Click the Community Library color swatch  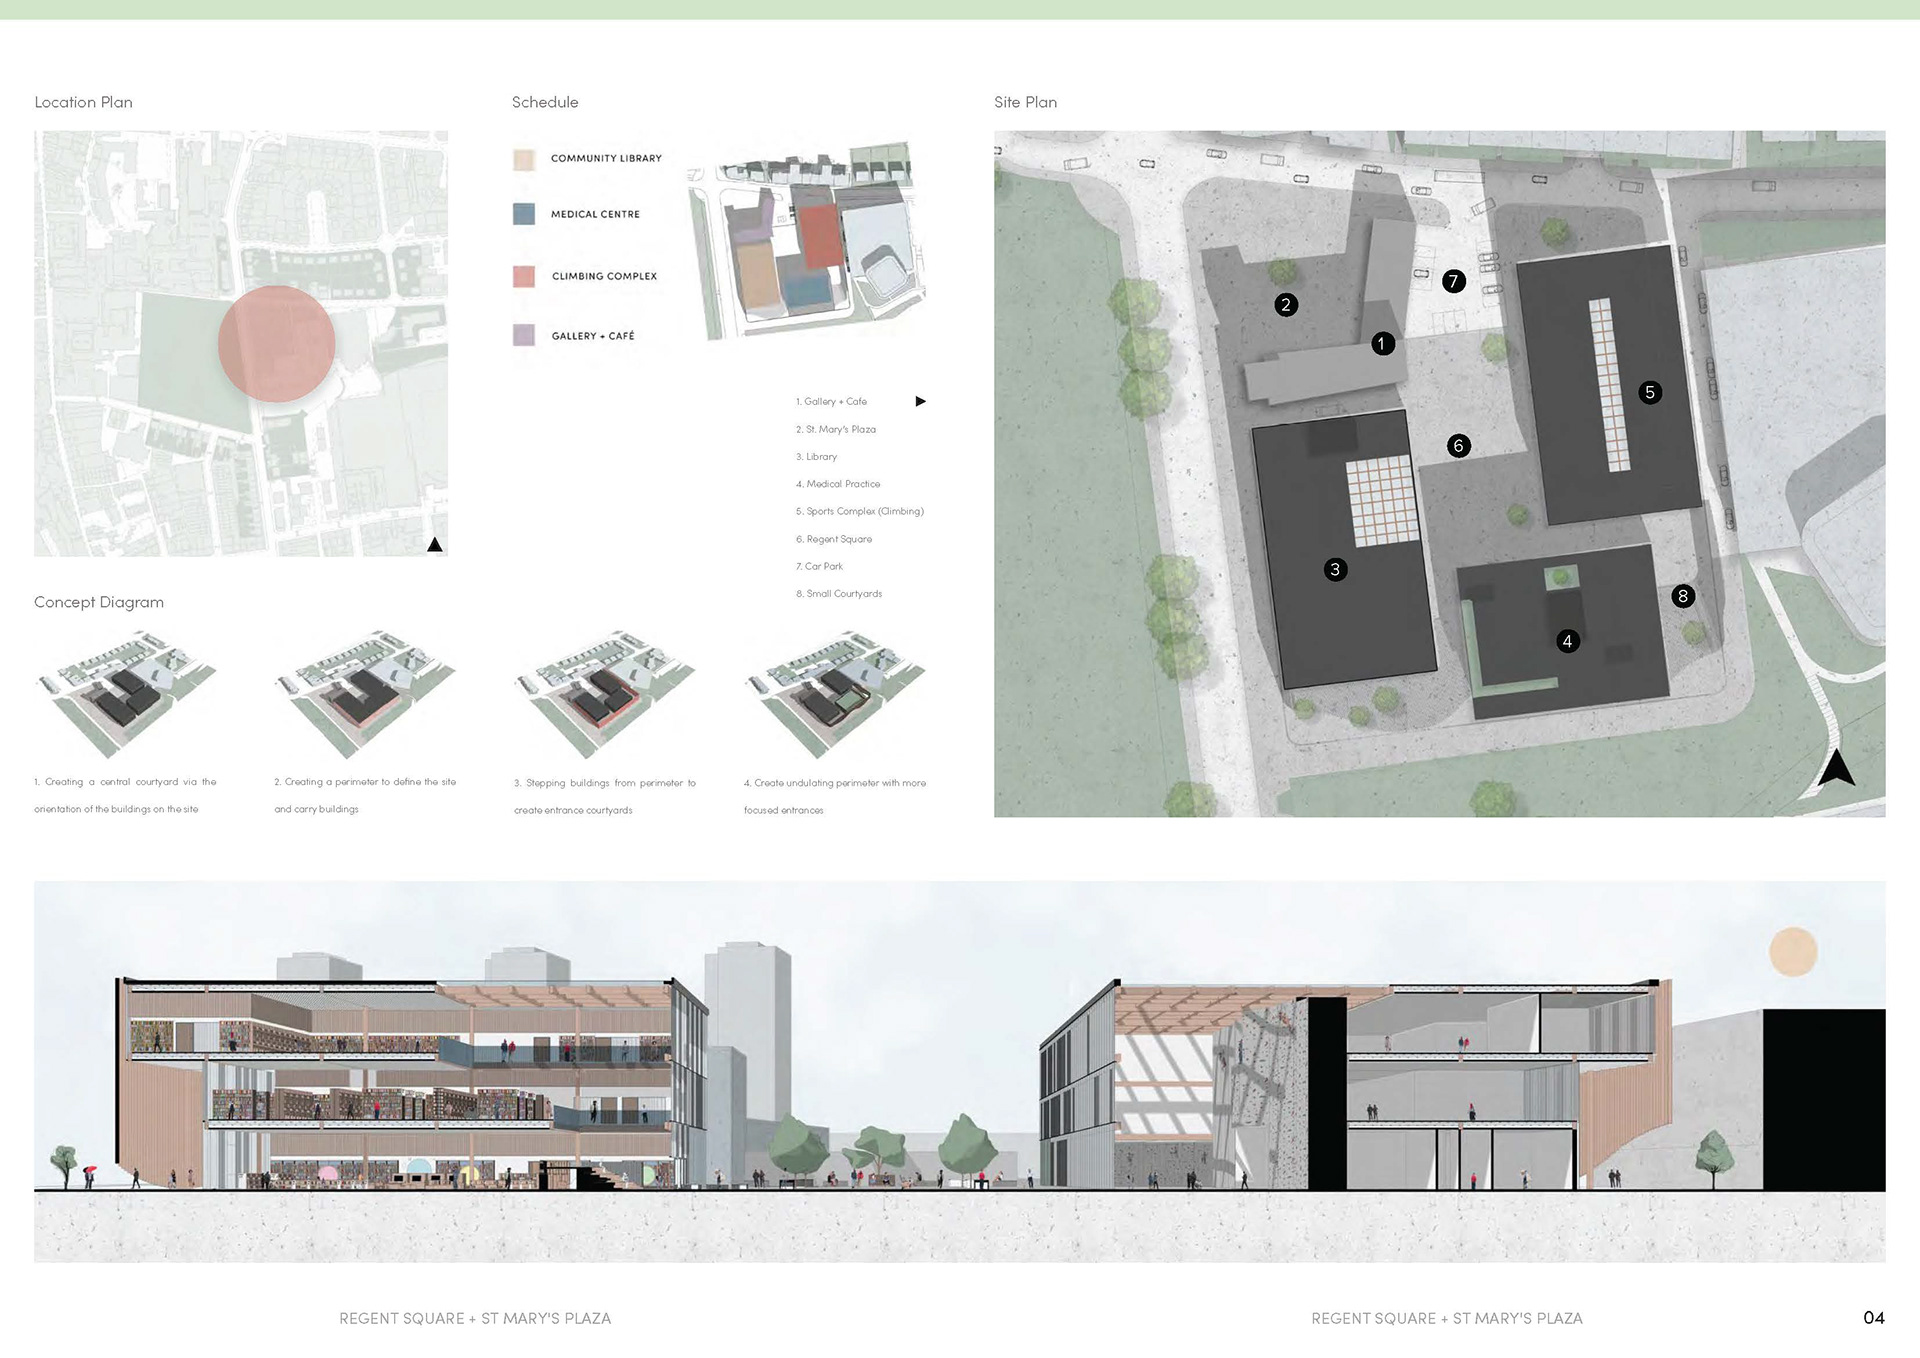coord(524,159)
